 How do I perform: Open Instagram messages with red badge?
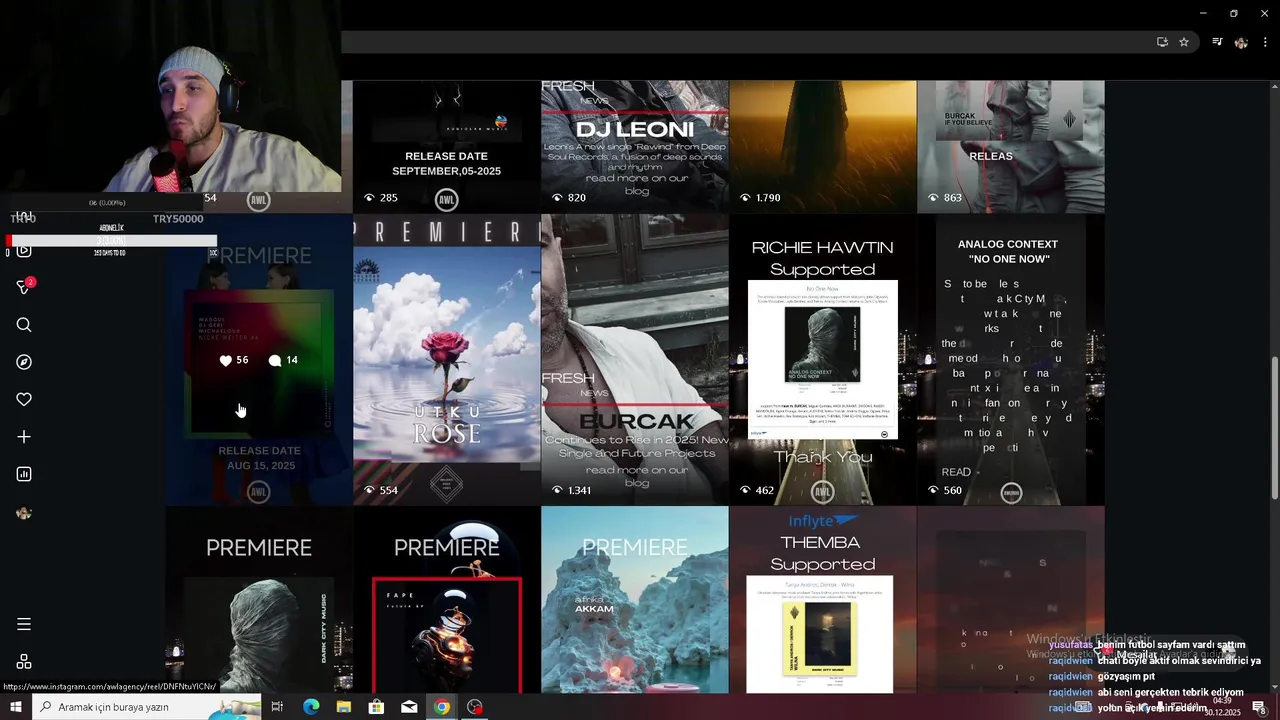pyautogui.click(x=25, y=287)
